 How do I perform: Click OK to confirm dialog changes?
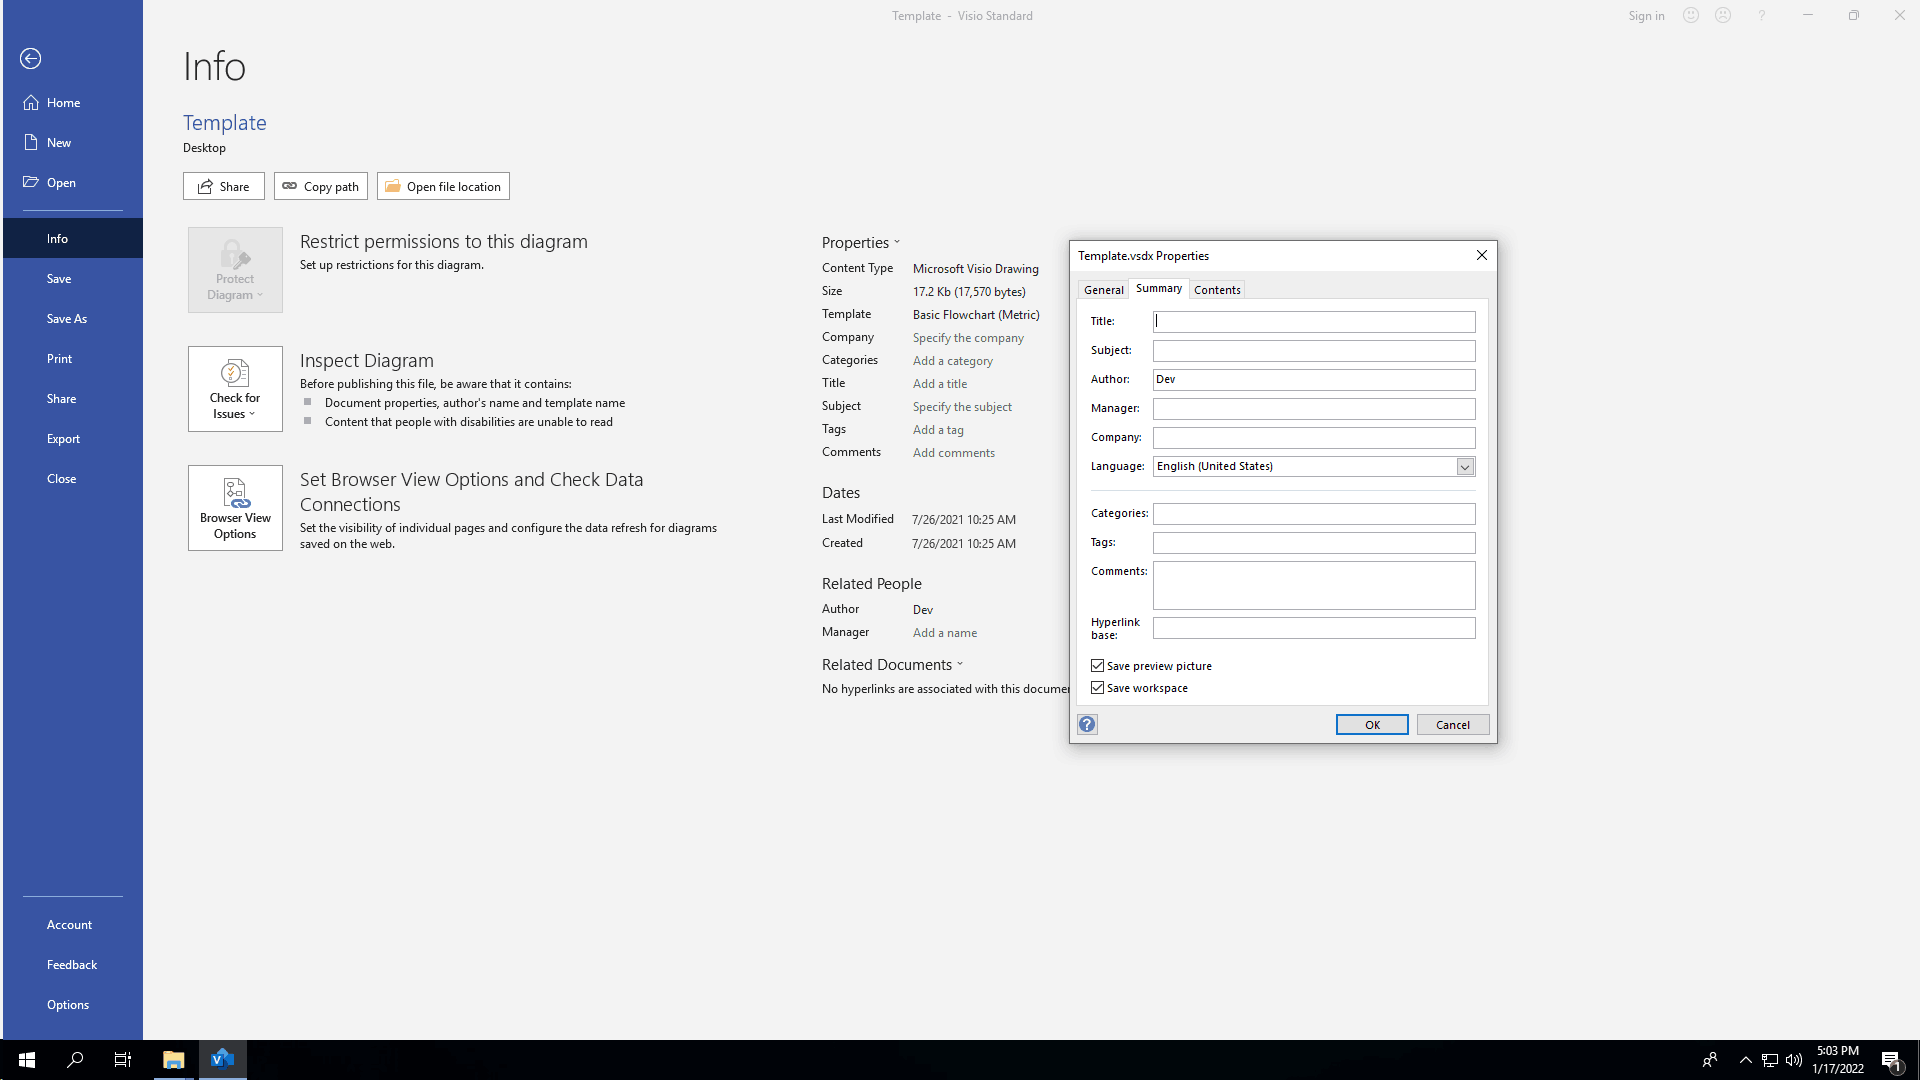coord(1371,723)
